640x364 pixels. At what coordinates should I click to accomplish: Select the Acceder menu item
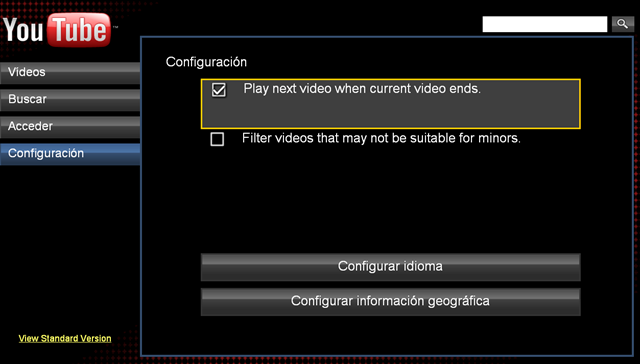[x=70, y=127]
